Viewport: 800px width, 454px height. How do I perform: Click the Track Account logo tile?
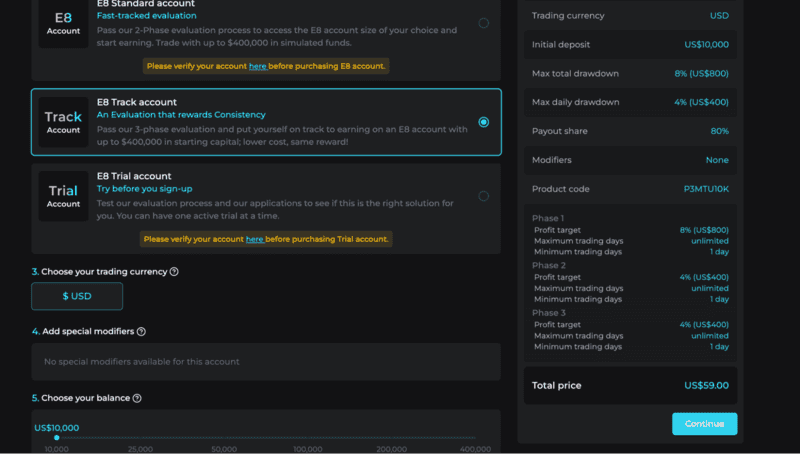click(63, 122)
